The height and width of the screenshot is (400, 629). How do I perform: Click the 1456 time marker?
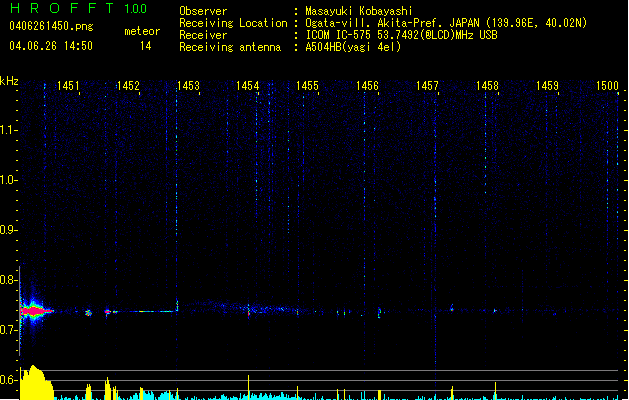pyautogui.click(x=367, y=86)
